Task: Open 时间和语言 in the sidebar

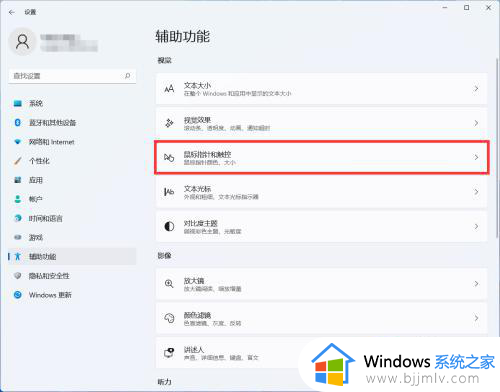Action: (72, 218)
